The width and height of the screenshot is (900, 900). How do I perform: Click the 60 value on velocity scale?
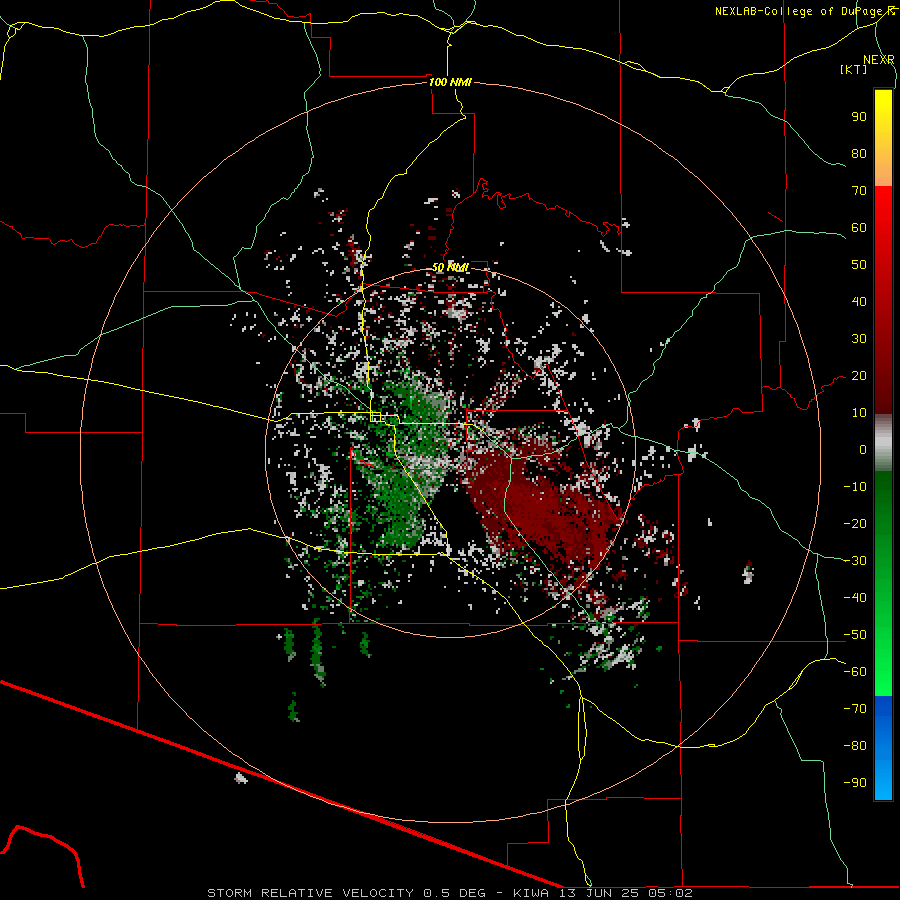[859, 228]
